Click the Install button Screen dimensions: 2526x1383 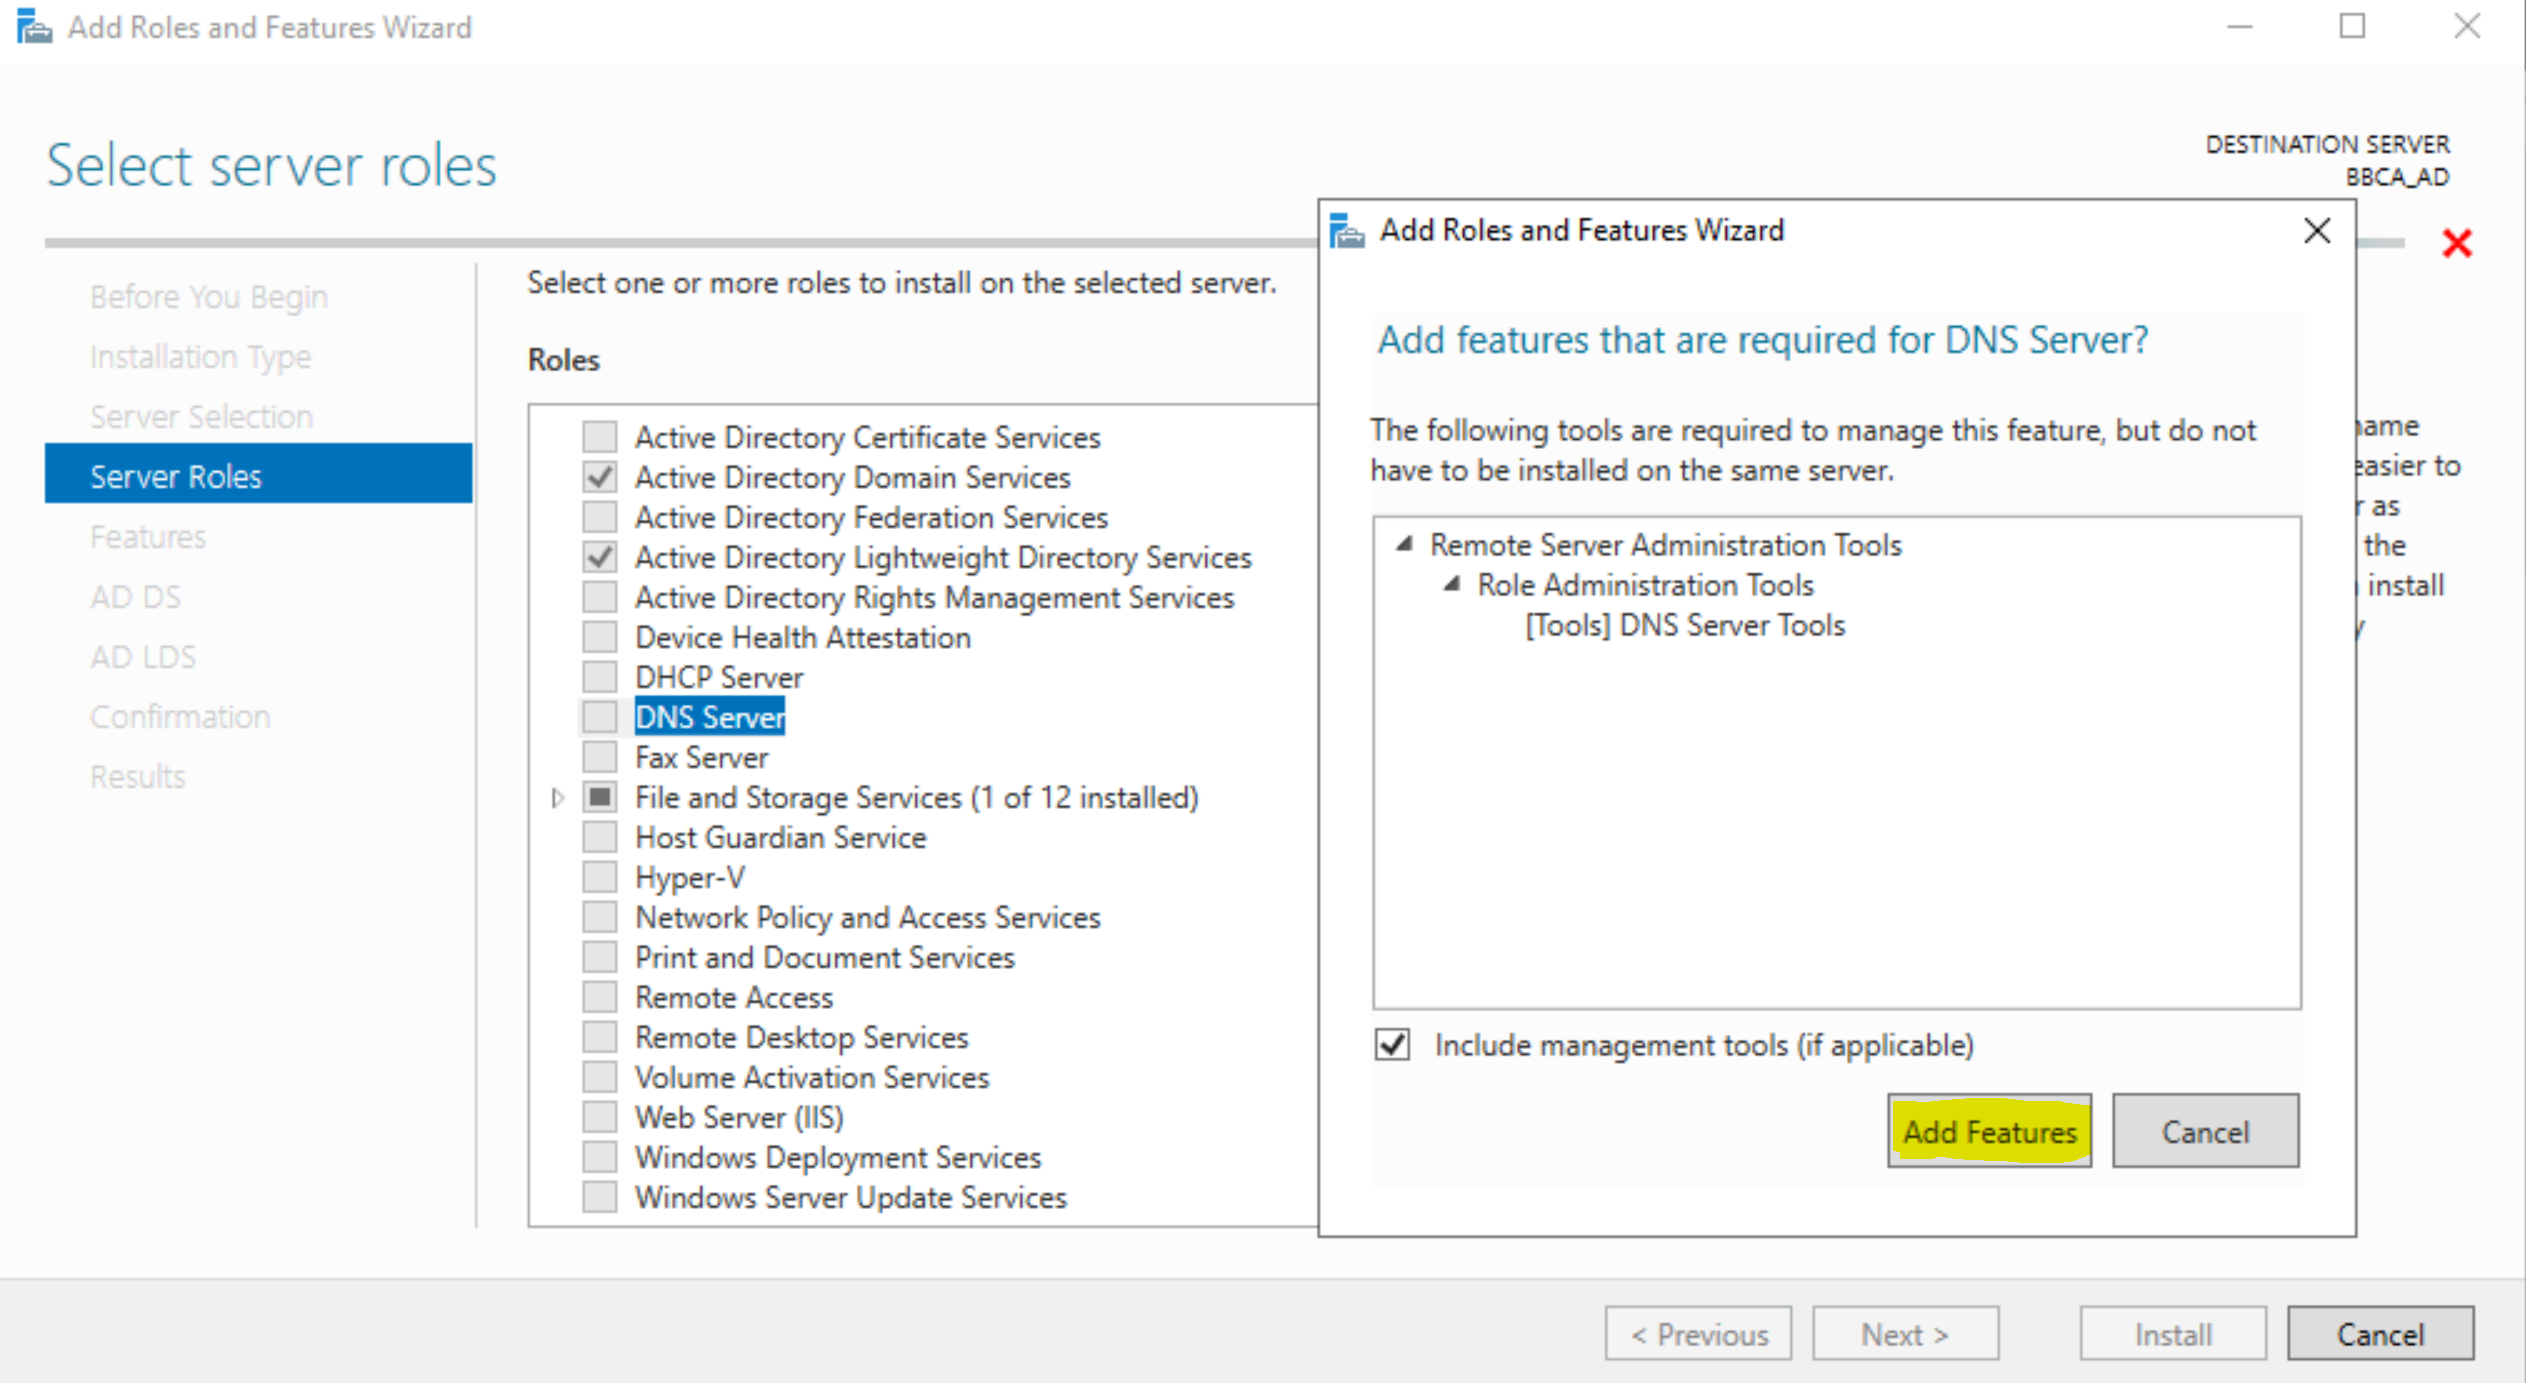point(2173,1334)
